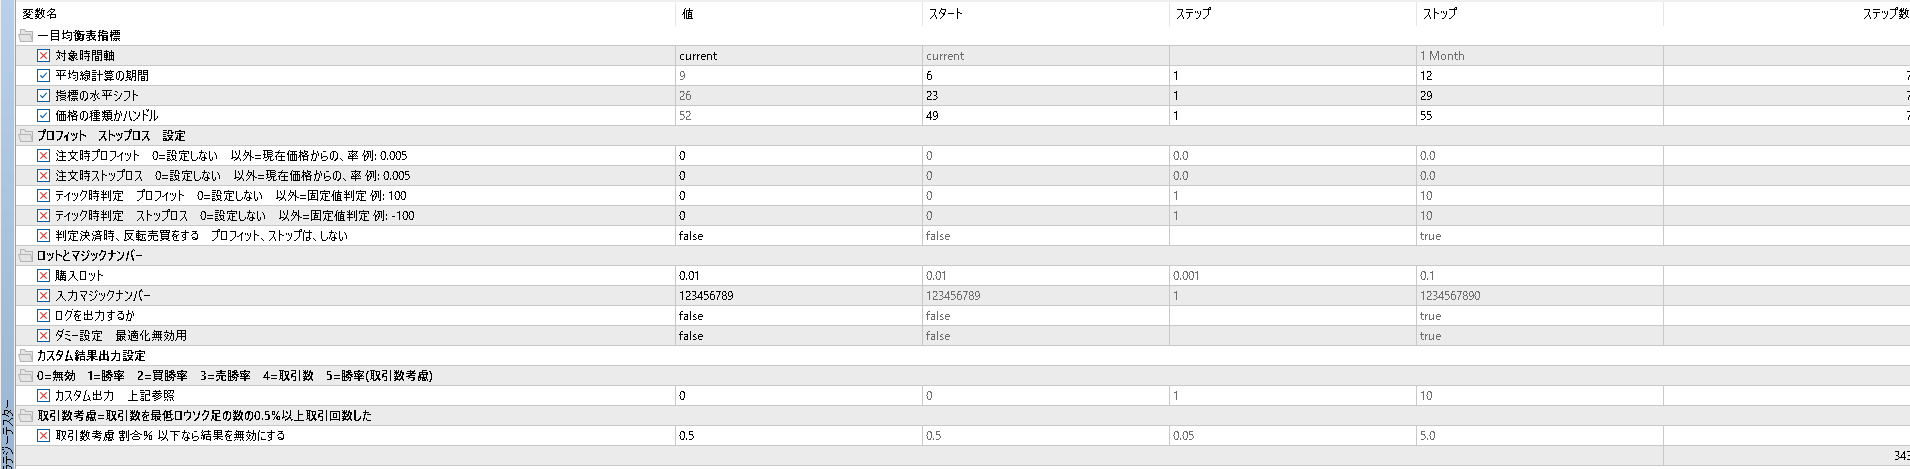Uncheck the 平均線計算の期間 optimization checkbox

point(43,76)
